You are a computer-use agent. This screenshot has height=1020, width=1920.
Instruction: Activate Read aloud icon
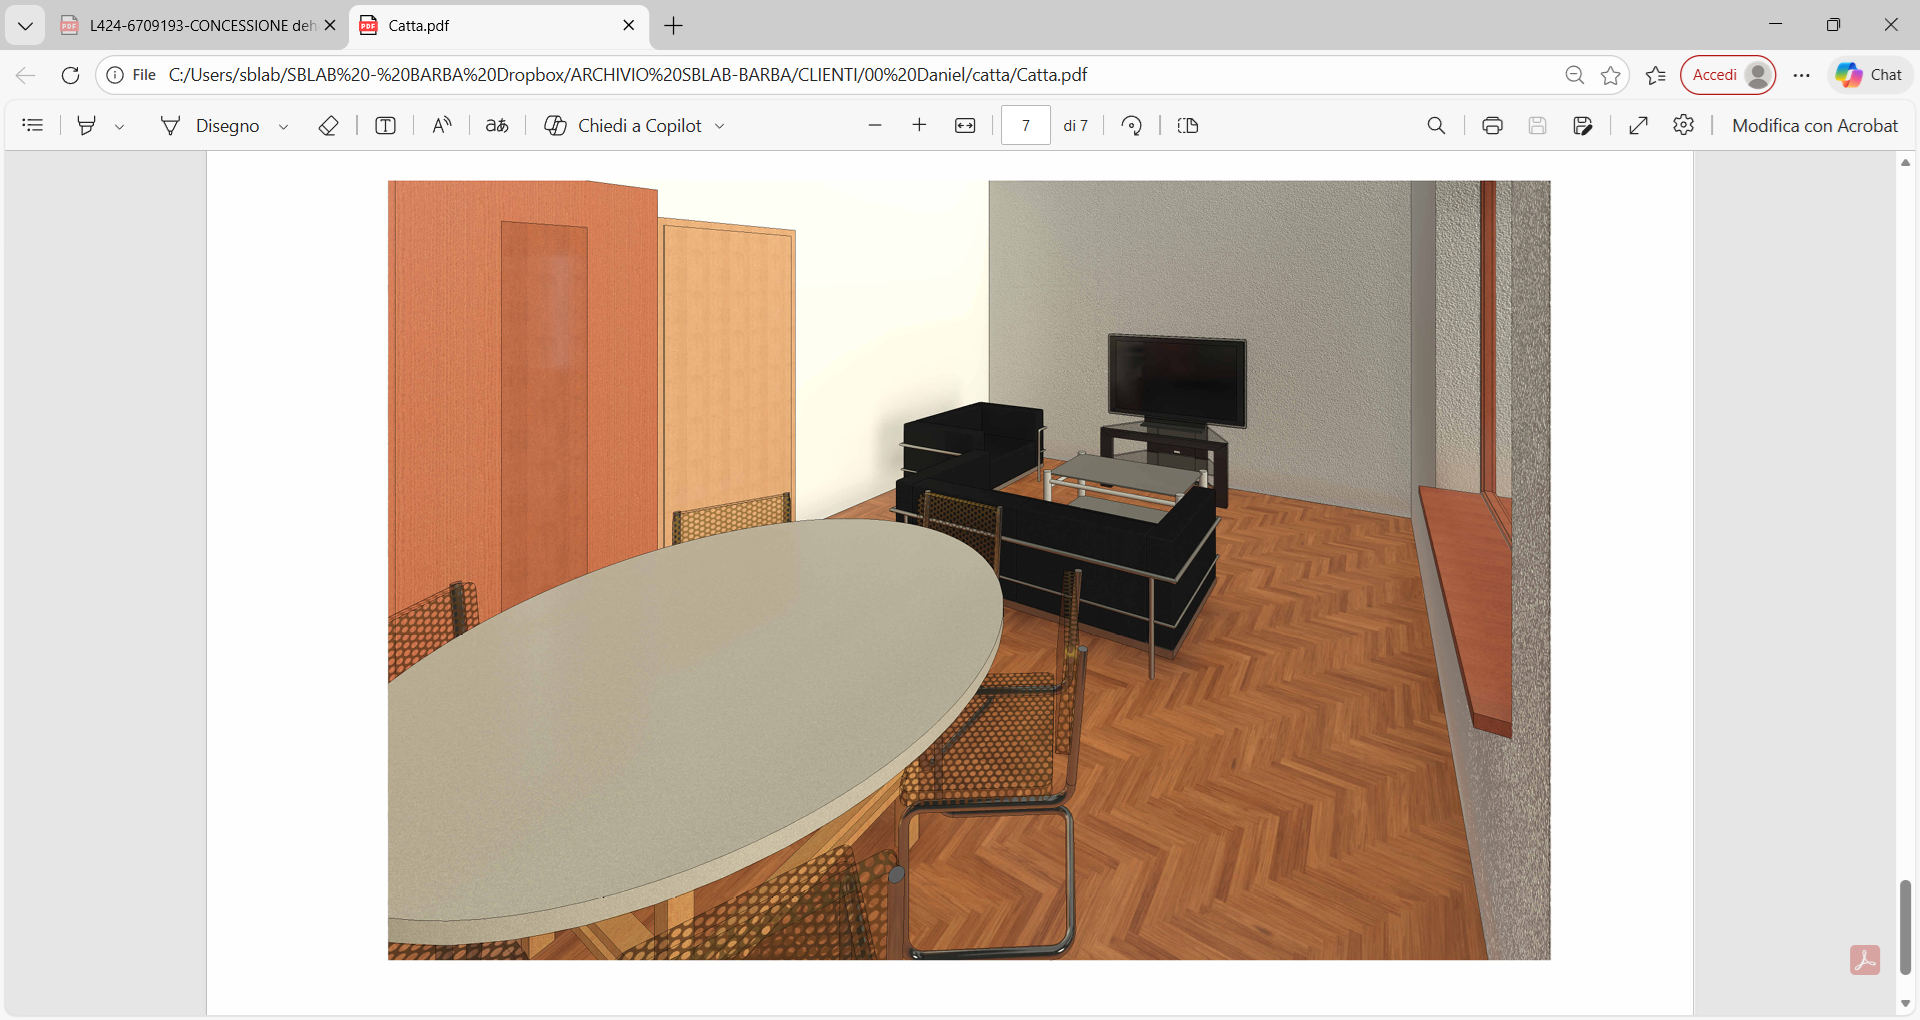(441, 126)
